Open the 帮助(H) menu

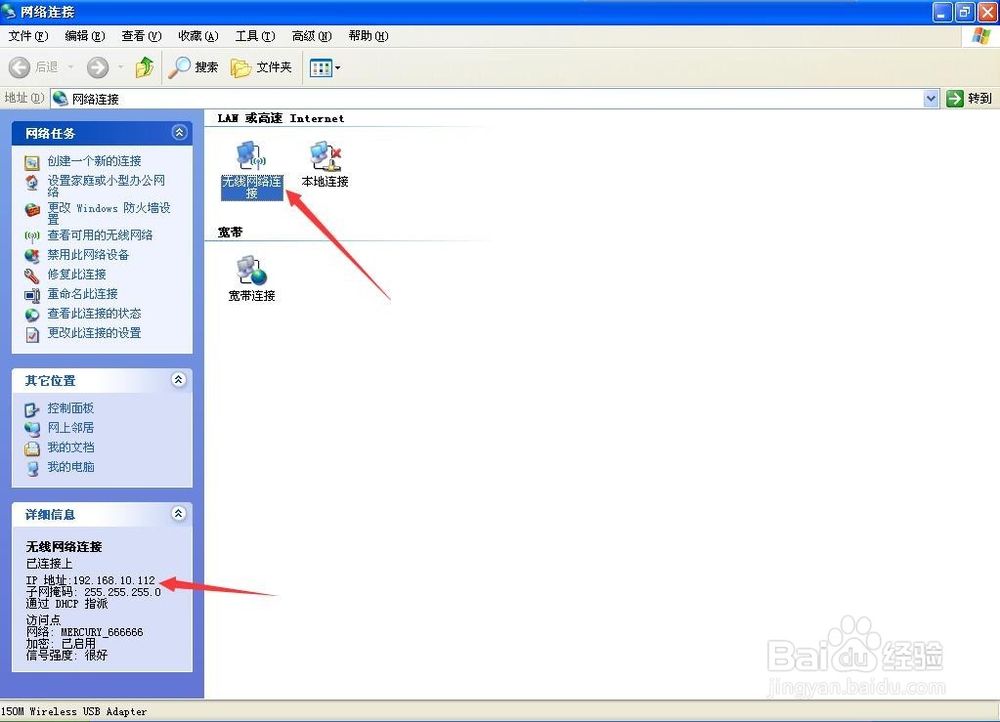tap(369, 36)
